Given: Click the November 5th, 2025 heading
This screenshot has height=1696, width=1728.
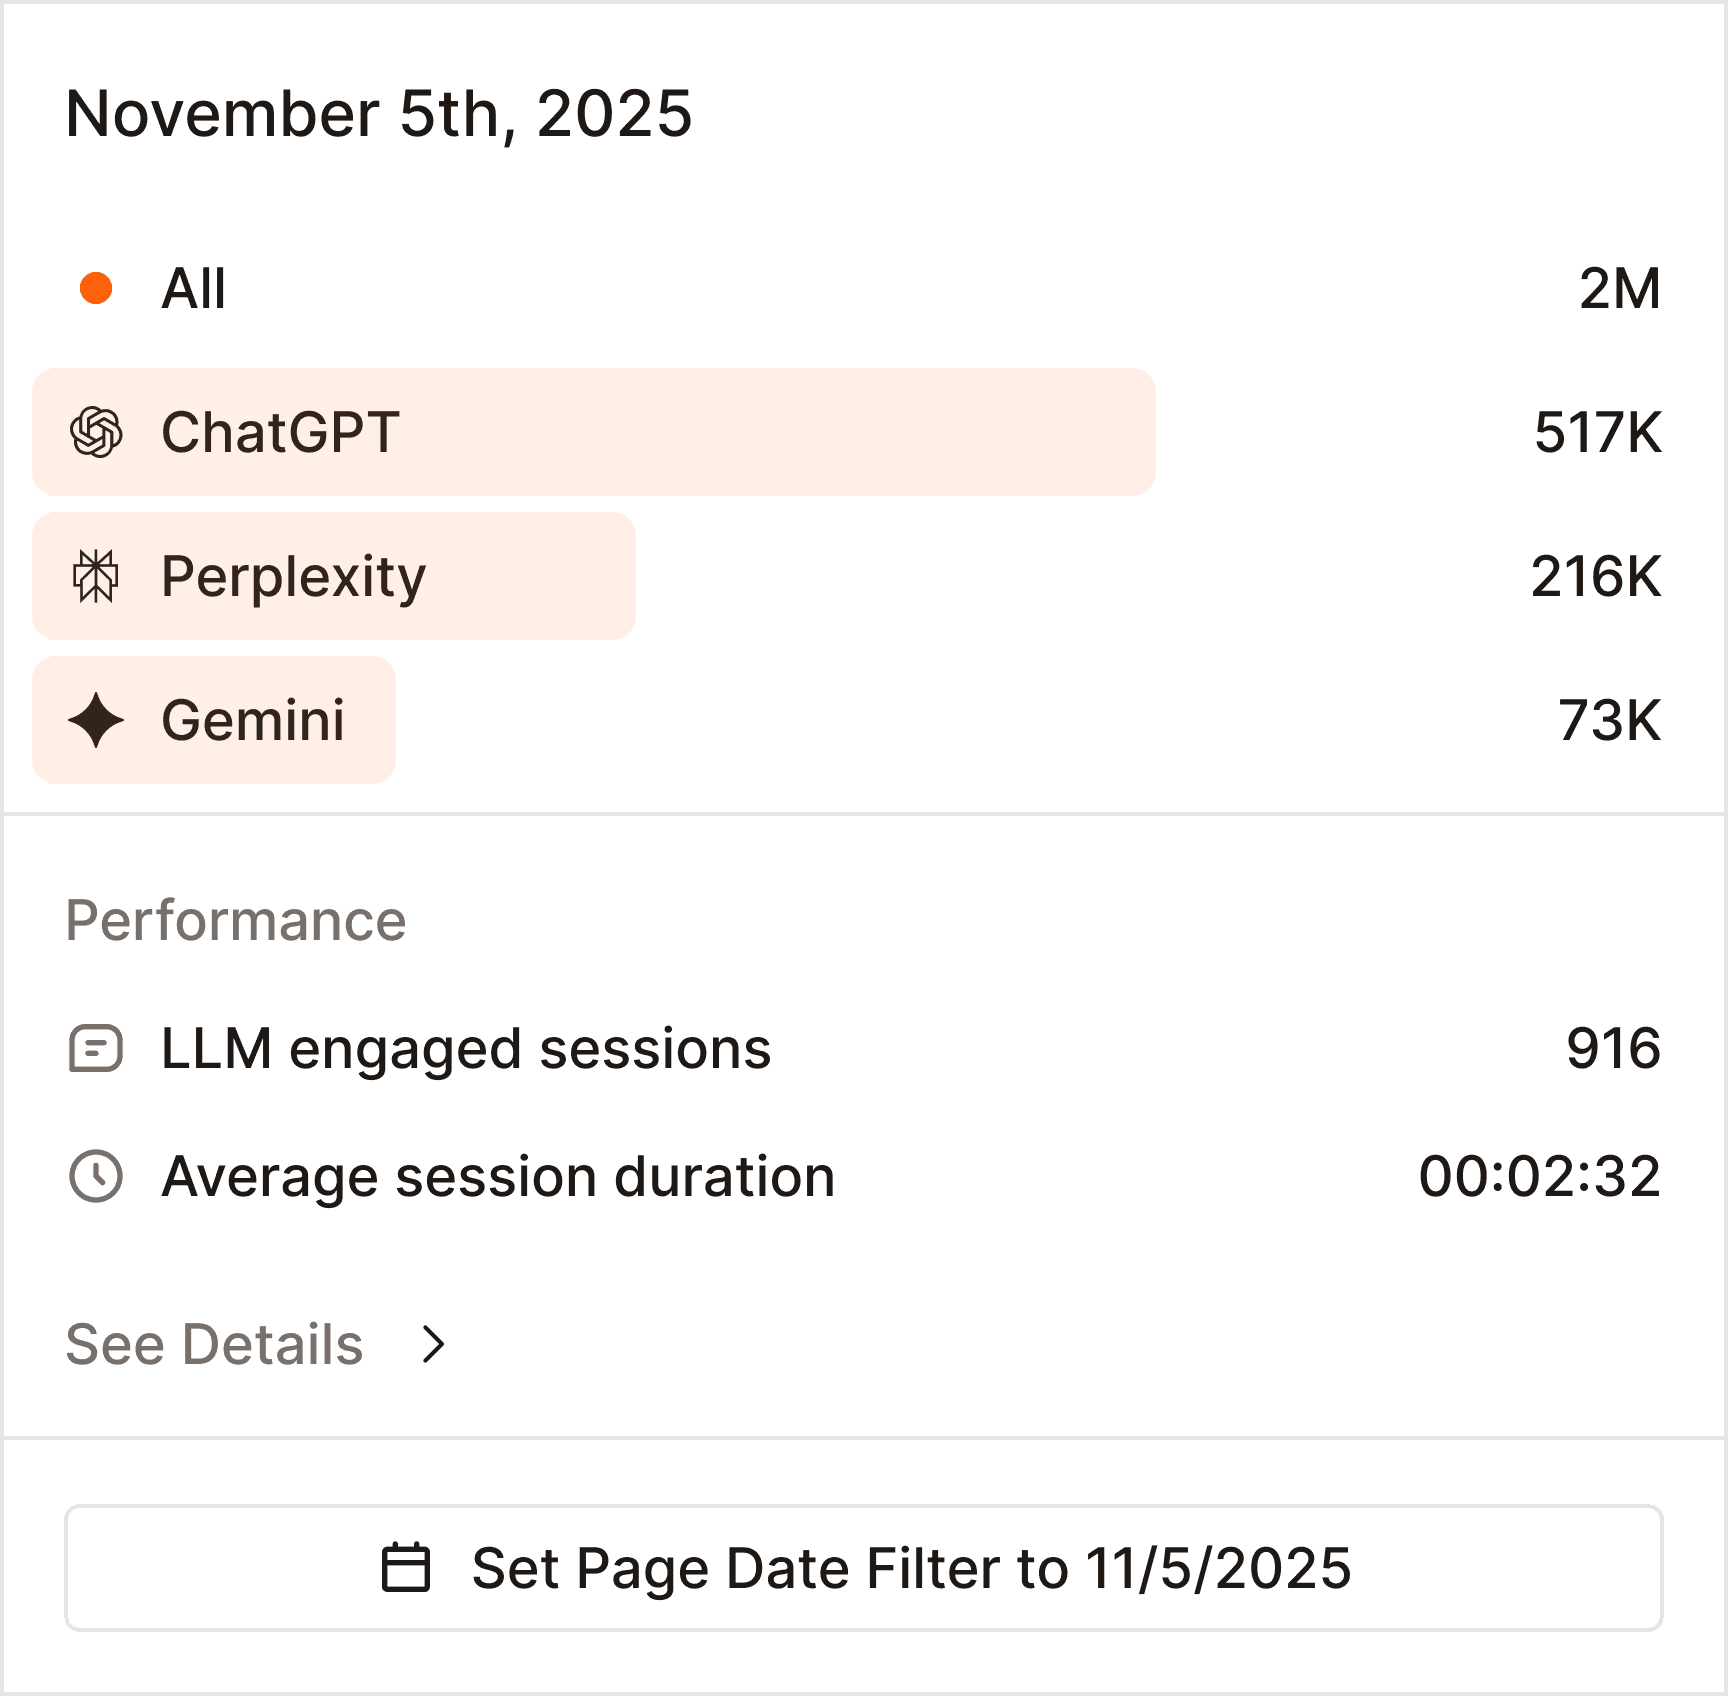Looking at the screenshot, I should click(x=378, y=113).
